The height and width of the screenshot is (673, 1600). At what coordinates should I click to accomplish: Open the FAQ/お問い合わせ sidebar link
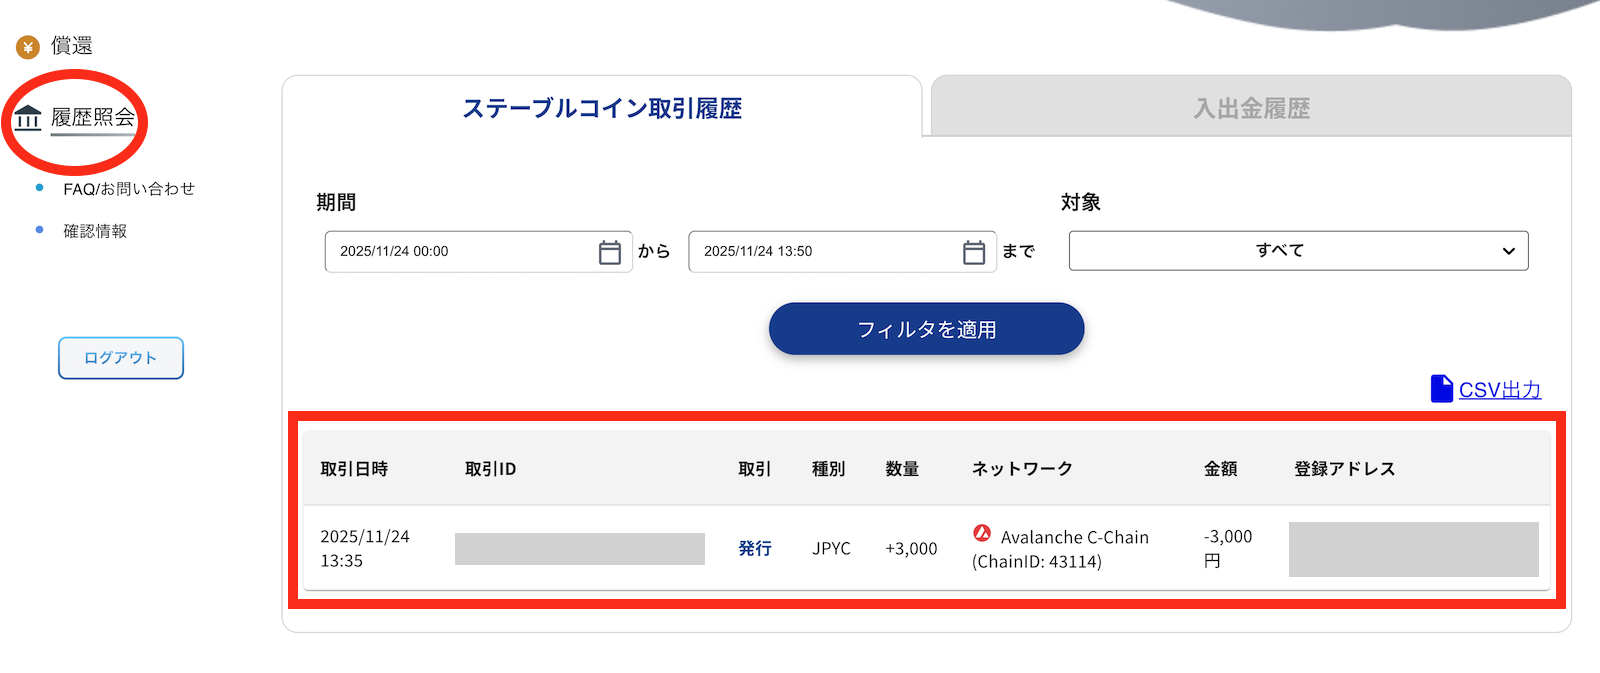coord(129,189)
